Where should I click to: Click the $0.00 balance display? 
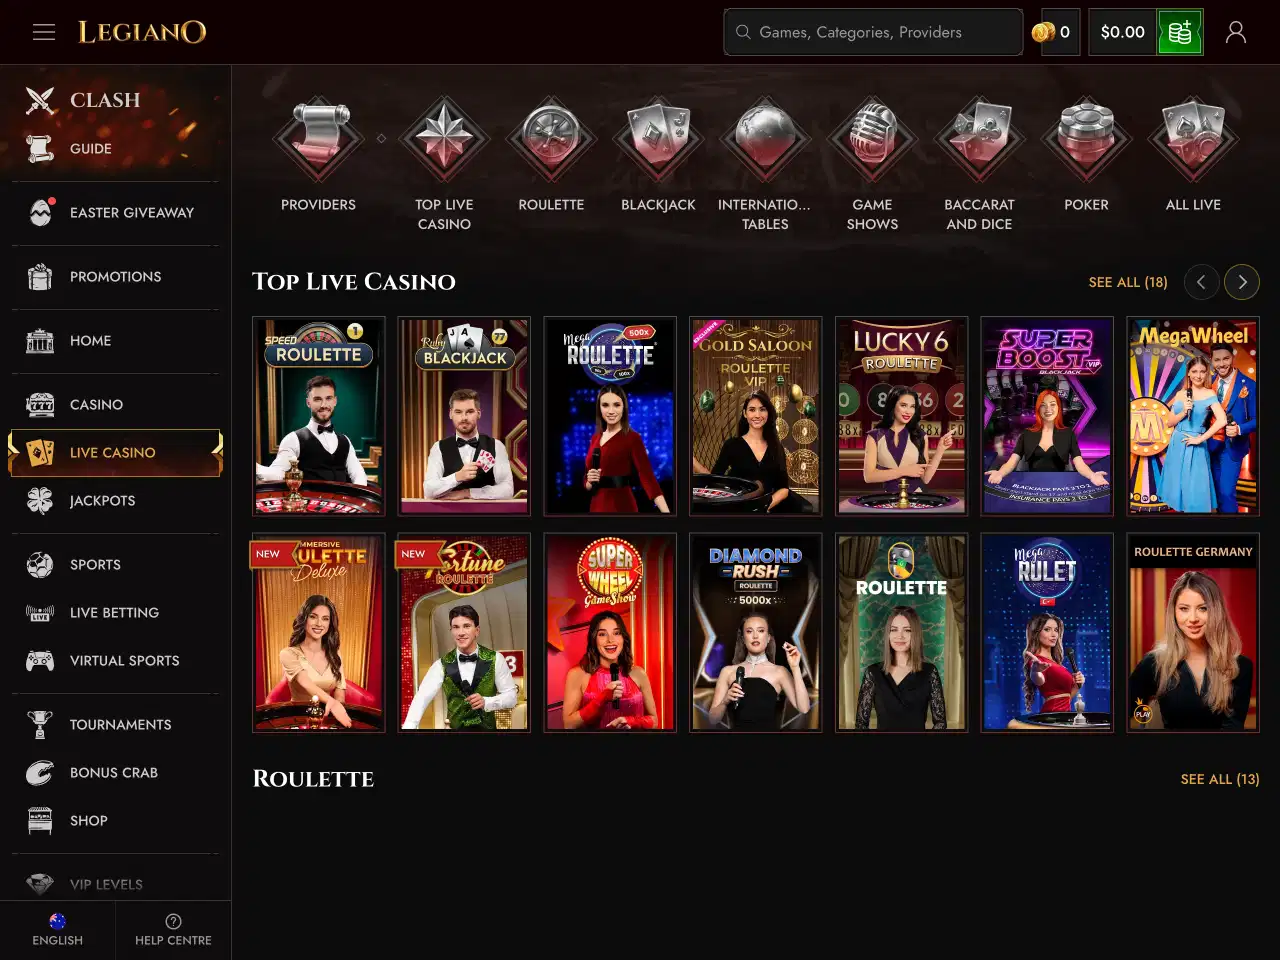coord(1122,32)
